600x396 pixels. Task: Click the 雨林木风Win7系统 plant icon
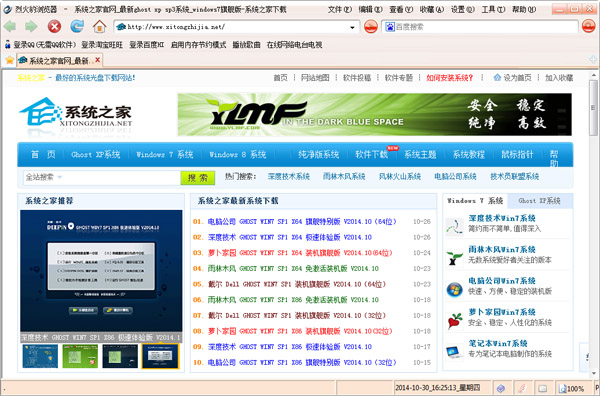click(455, 257)
